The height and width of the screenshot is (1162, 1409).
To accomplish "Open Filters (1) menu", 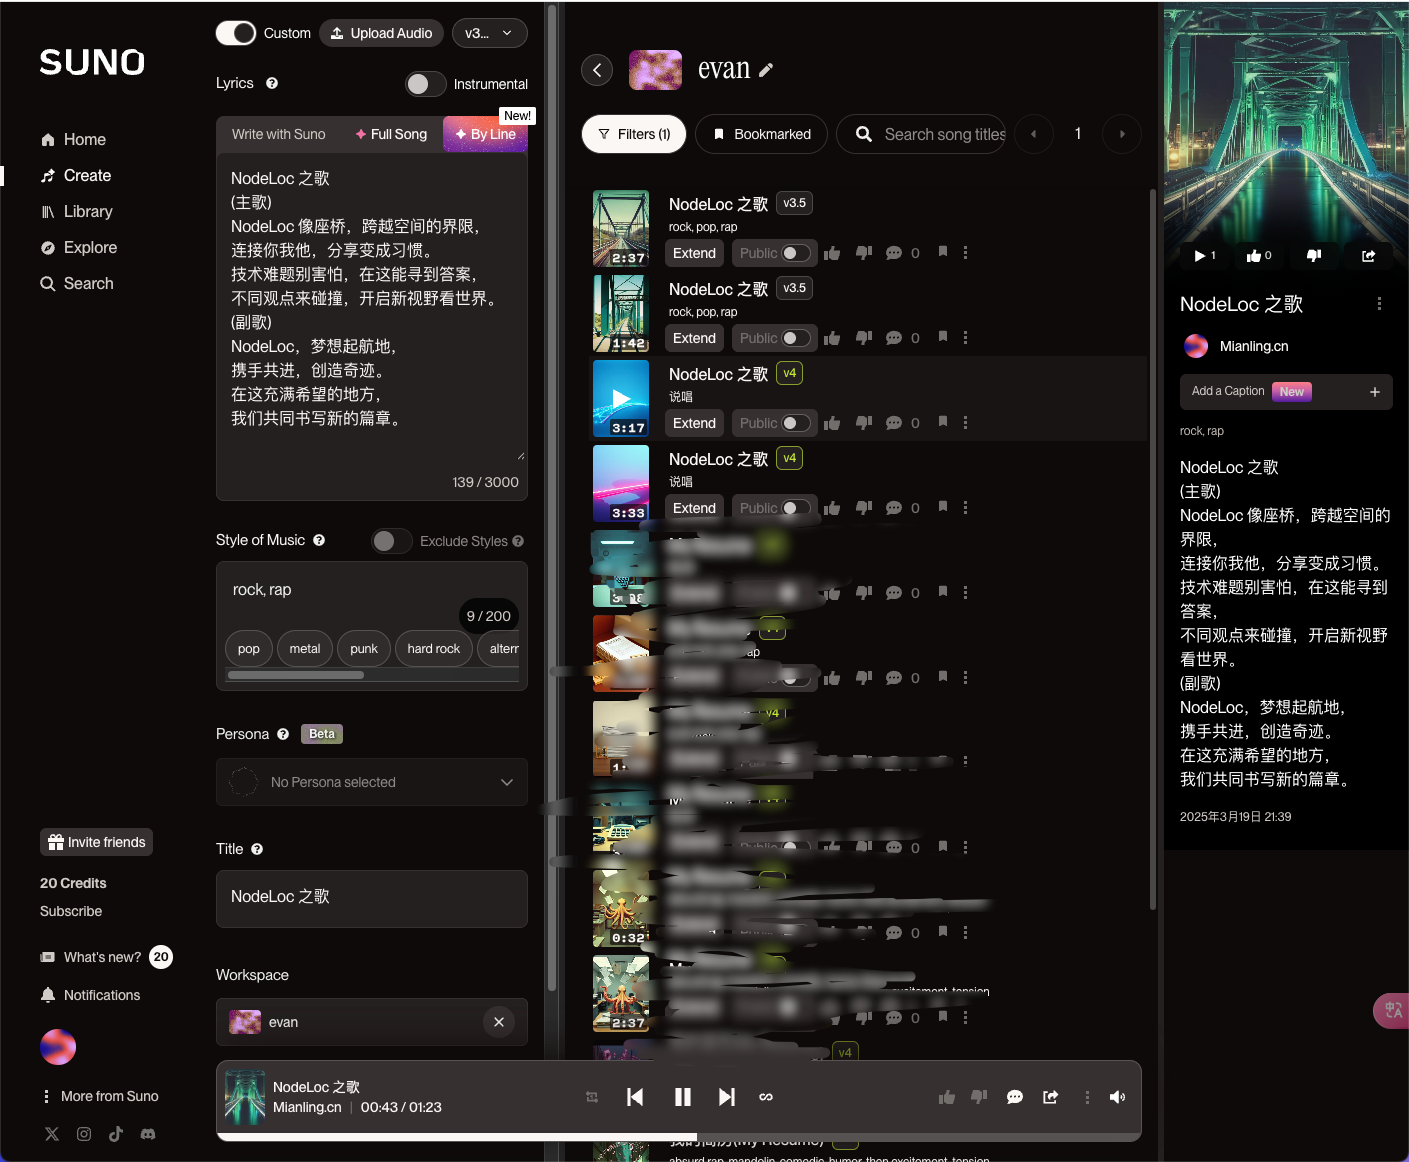I will (634, 134).
